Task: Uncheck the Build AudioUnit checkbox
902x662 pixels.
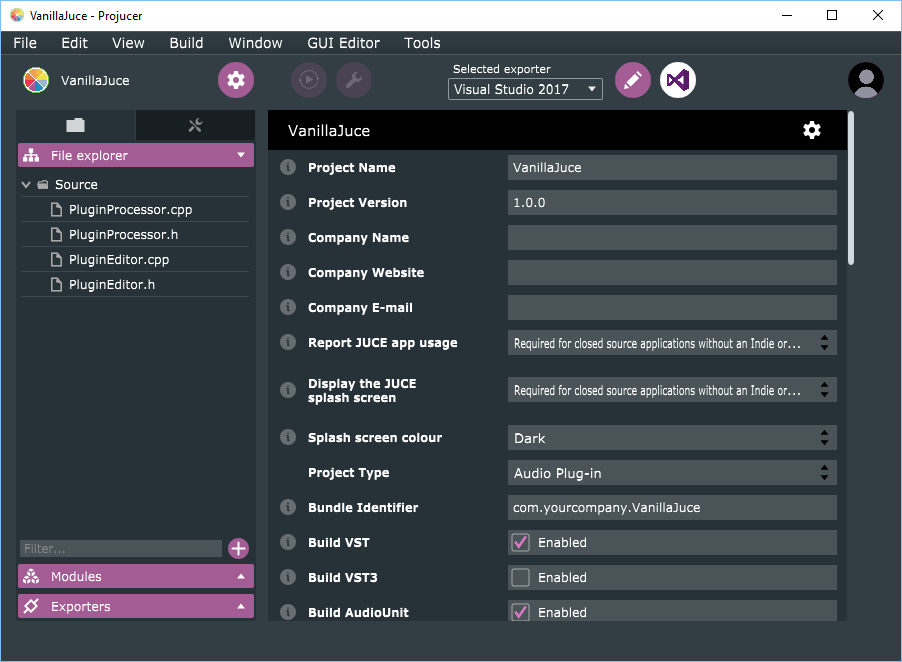Action: (x=520, y=612)
